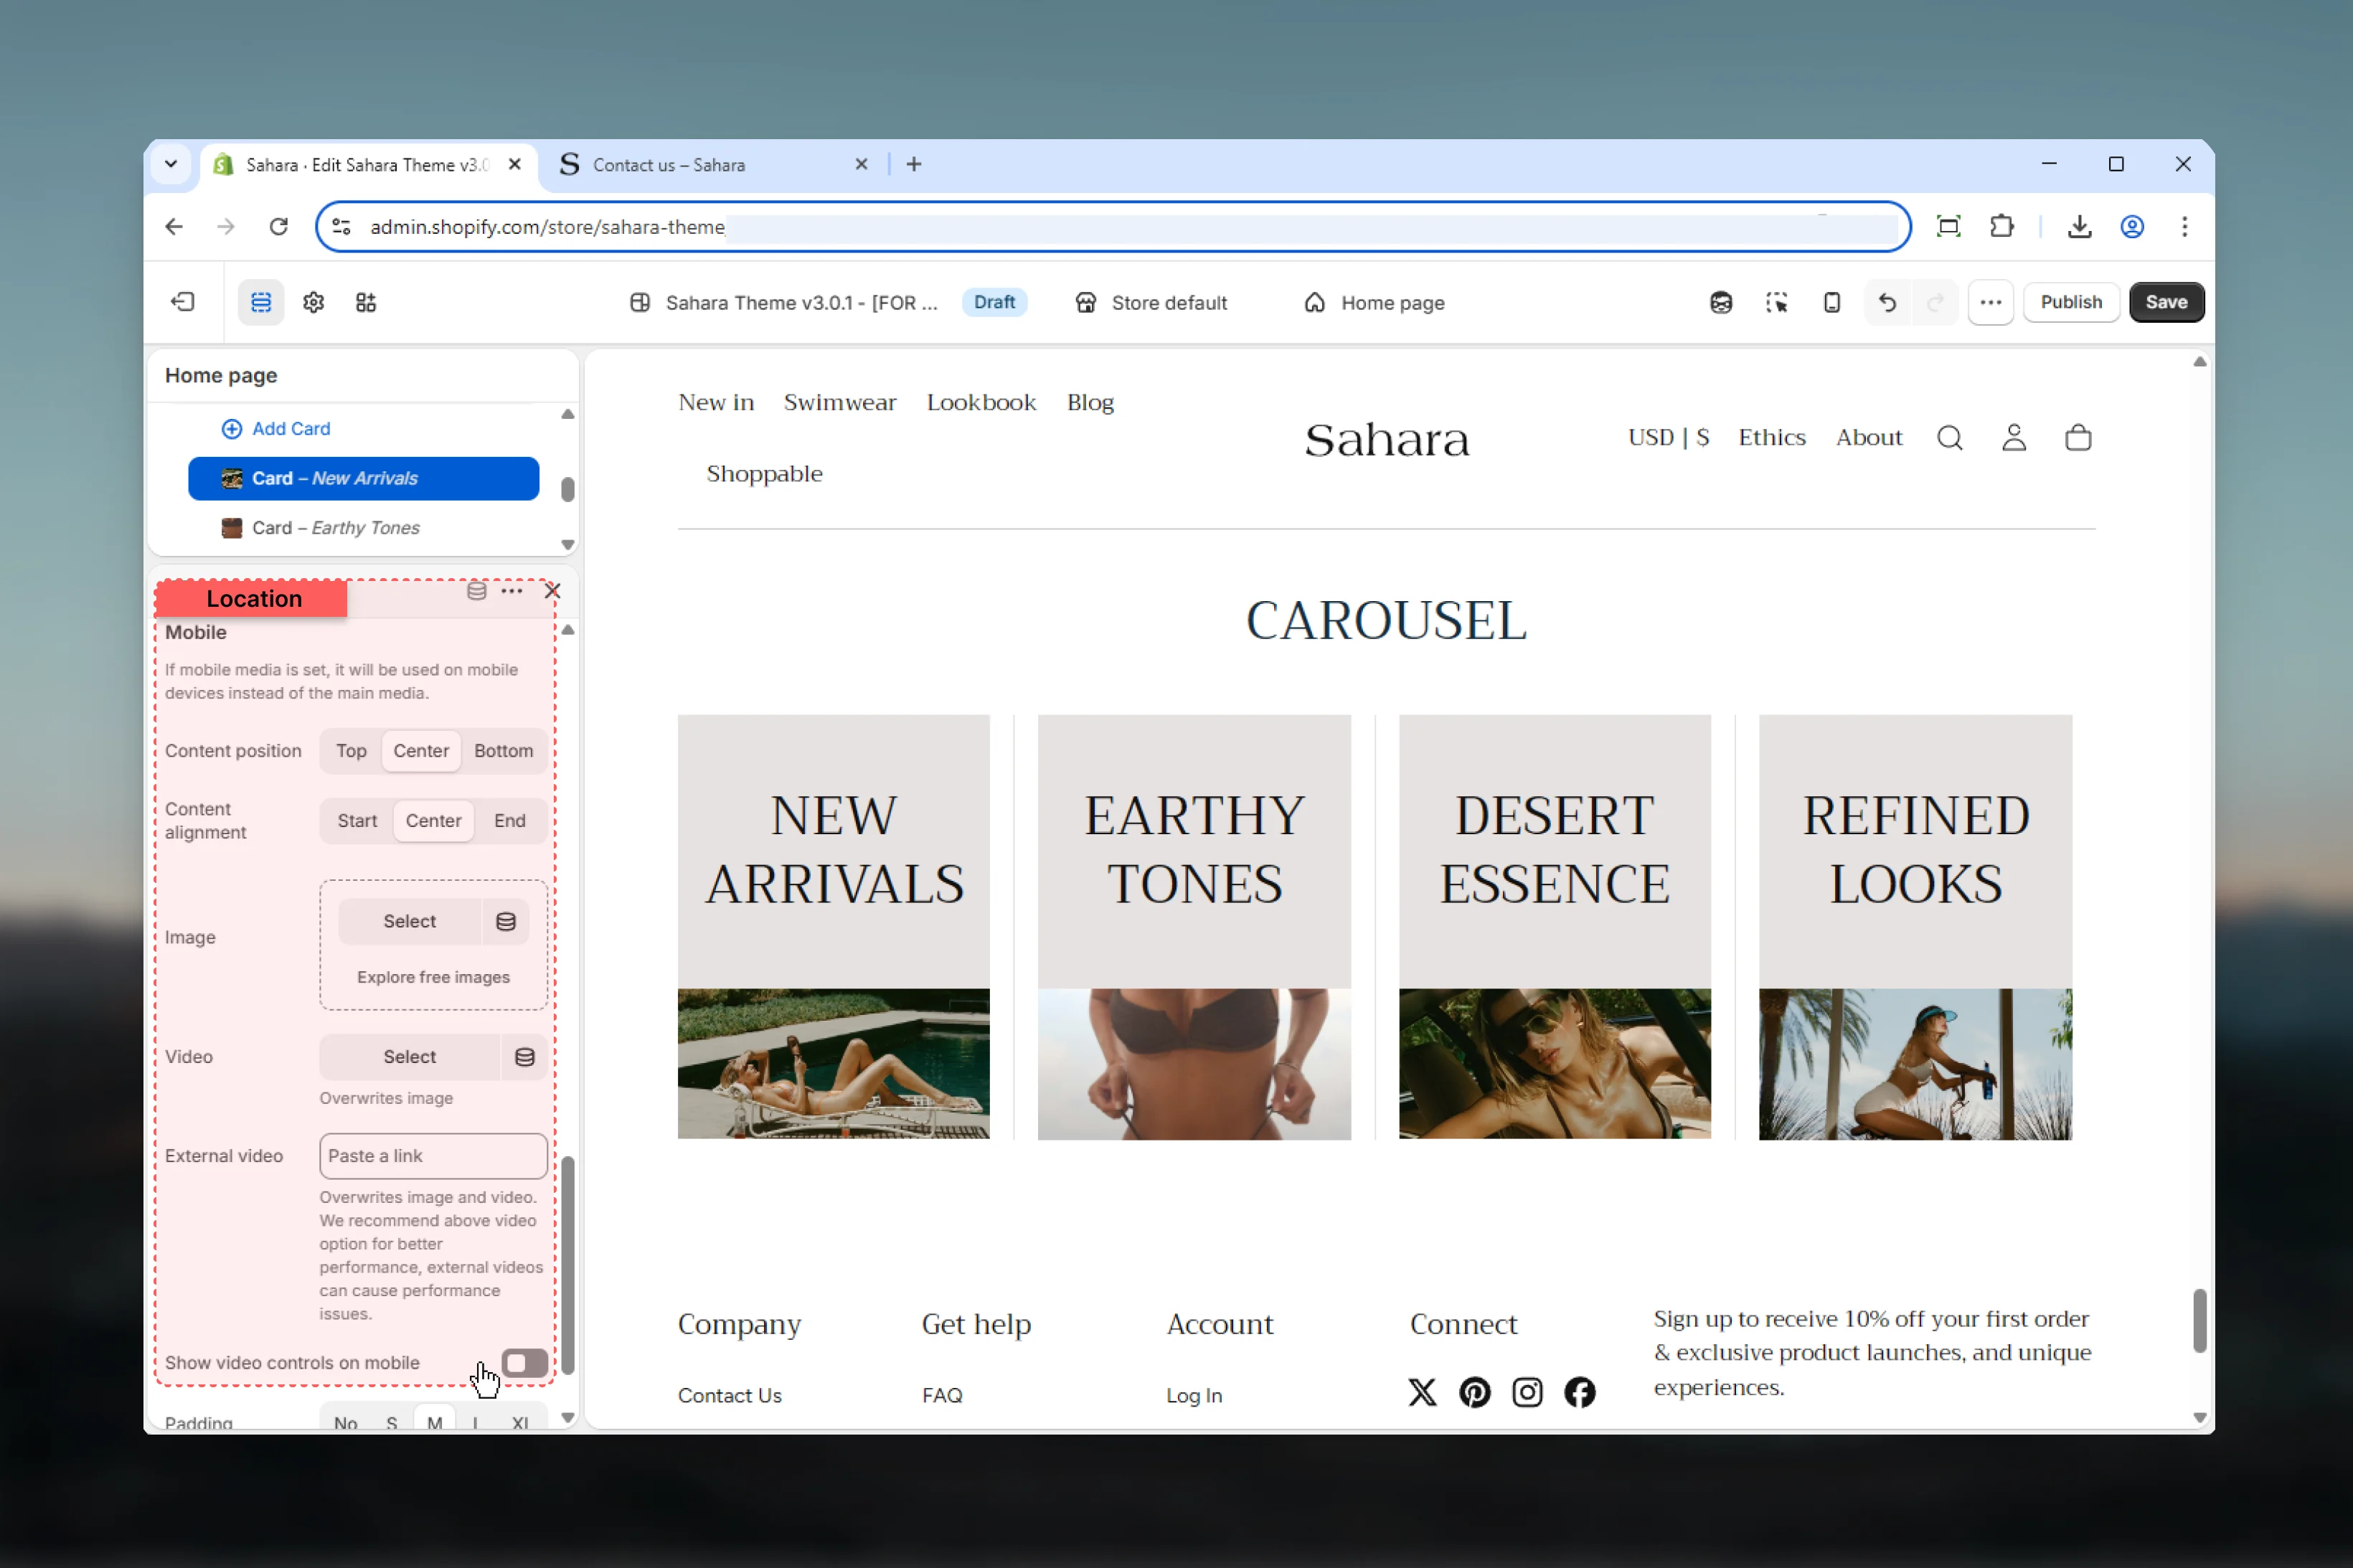Open the Sections panel icon
Screen dimensions: 2353x1568
pos(261,302)
